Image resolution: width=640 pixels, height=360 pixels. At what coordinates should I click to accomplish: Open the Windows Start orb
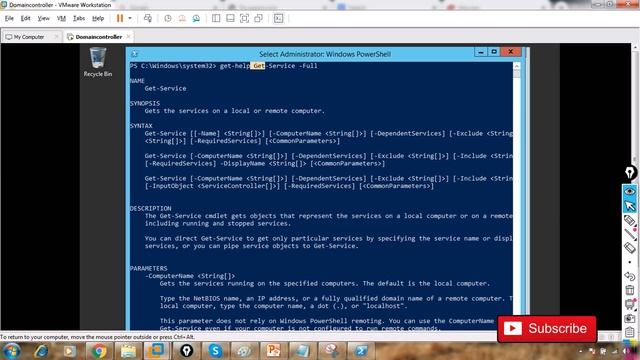point(11,351)
